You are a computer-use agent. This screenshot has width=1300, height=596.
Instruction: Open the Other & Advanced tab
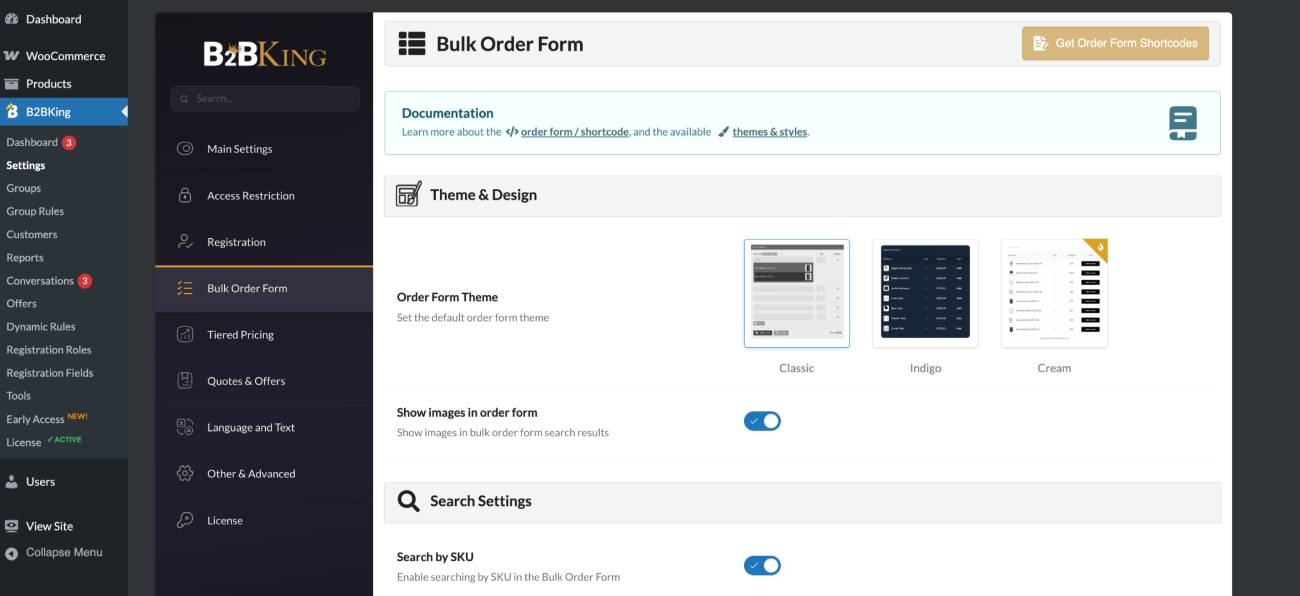pyautogui.click(x=264, y=474)
